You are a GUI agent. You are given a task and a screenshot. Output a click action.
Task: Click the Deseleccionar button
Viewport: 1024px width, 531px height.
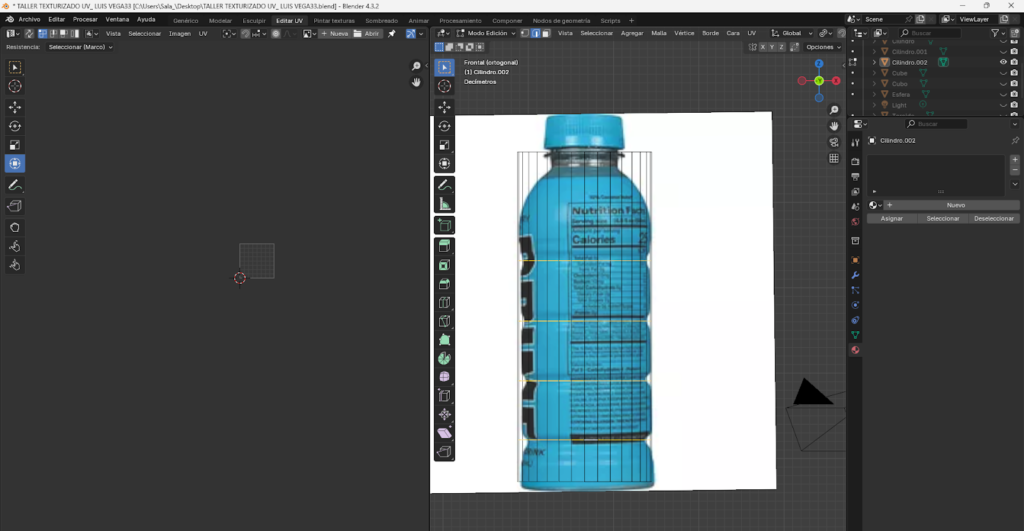tap(994, 218)
